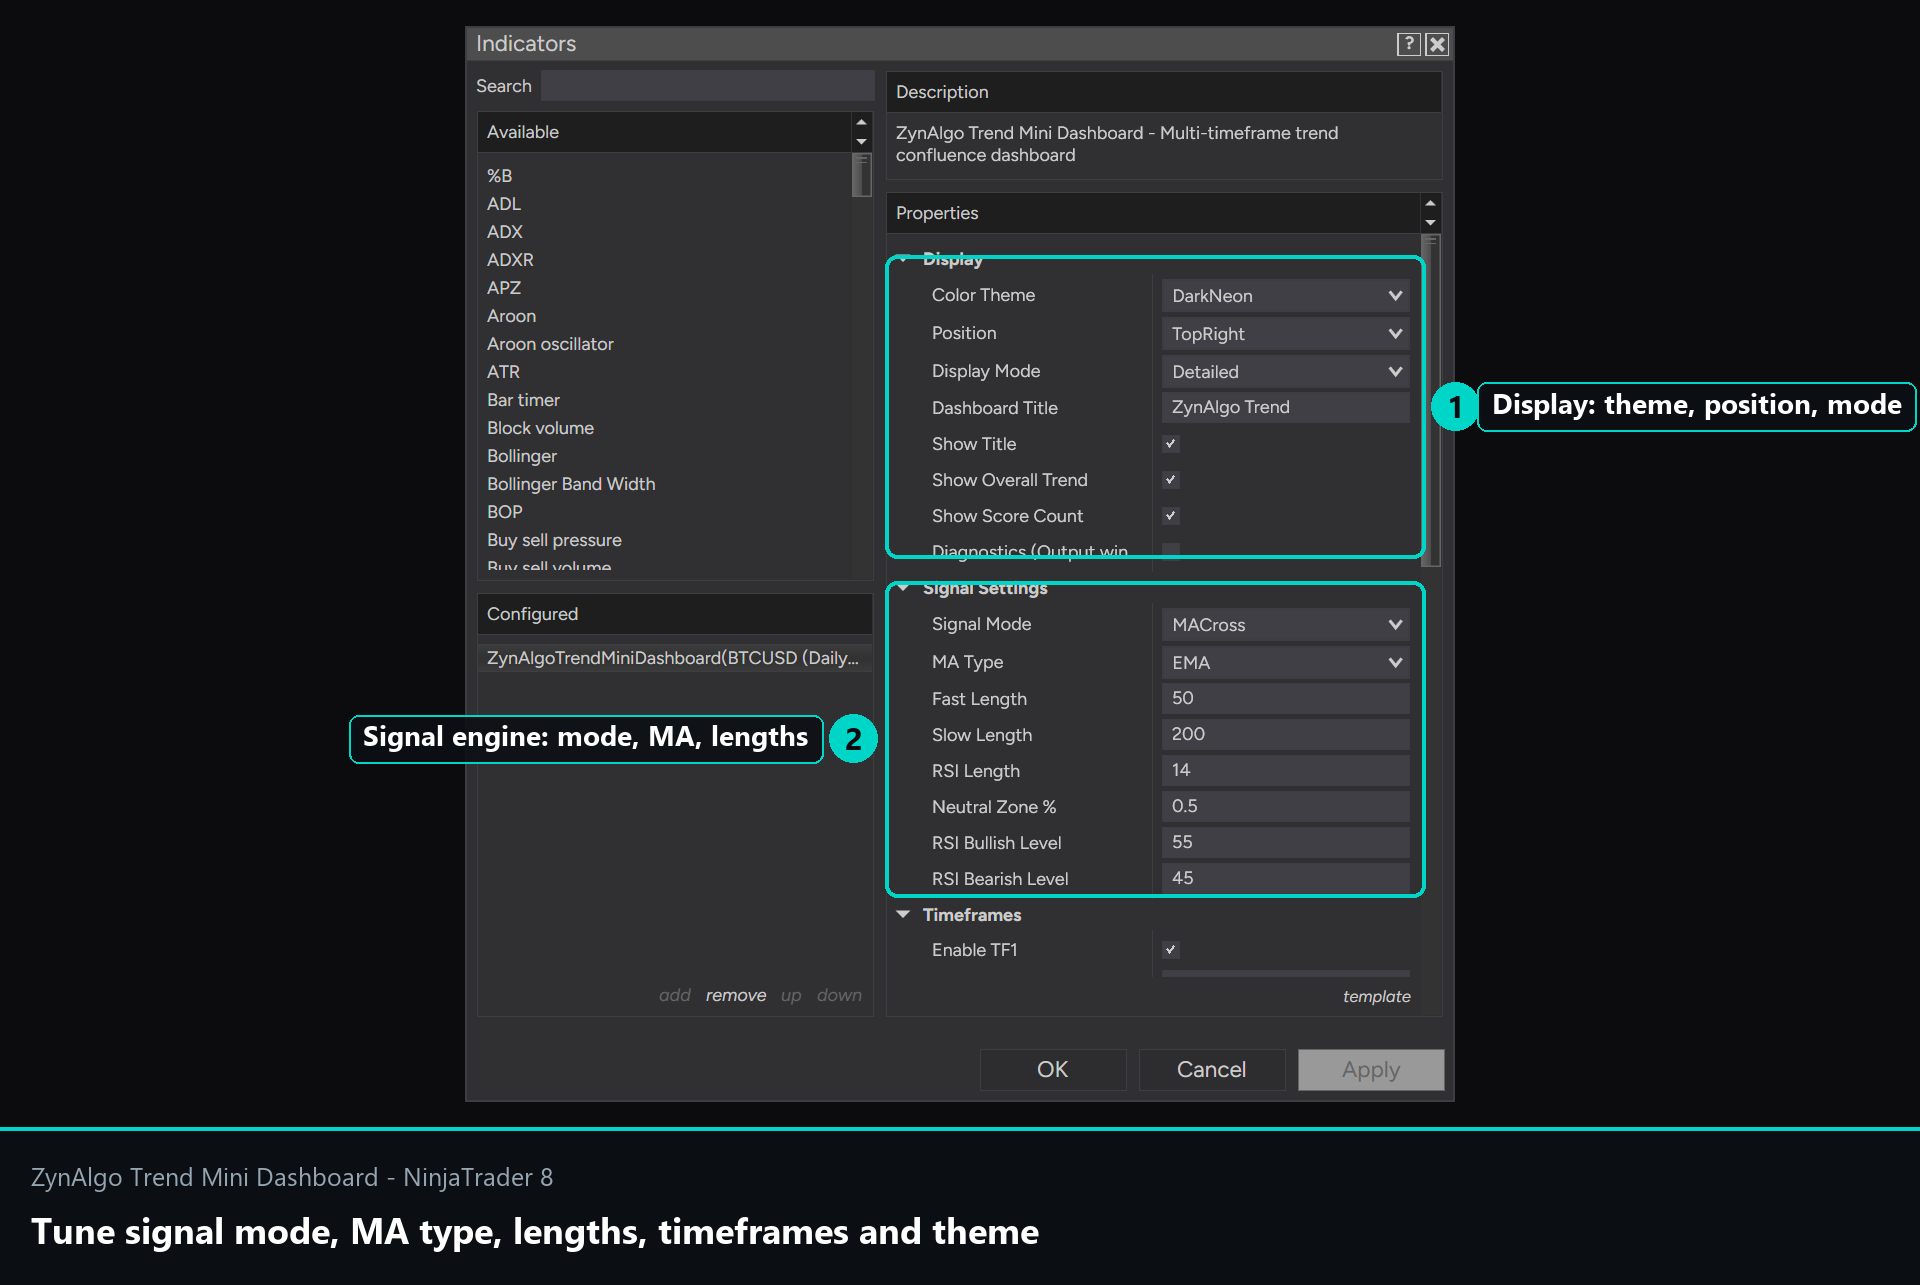Click the add link under Configured
Image resolution: width=1920 pixels, height=1285 pixels.
[675, 996]
